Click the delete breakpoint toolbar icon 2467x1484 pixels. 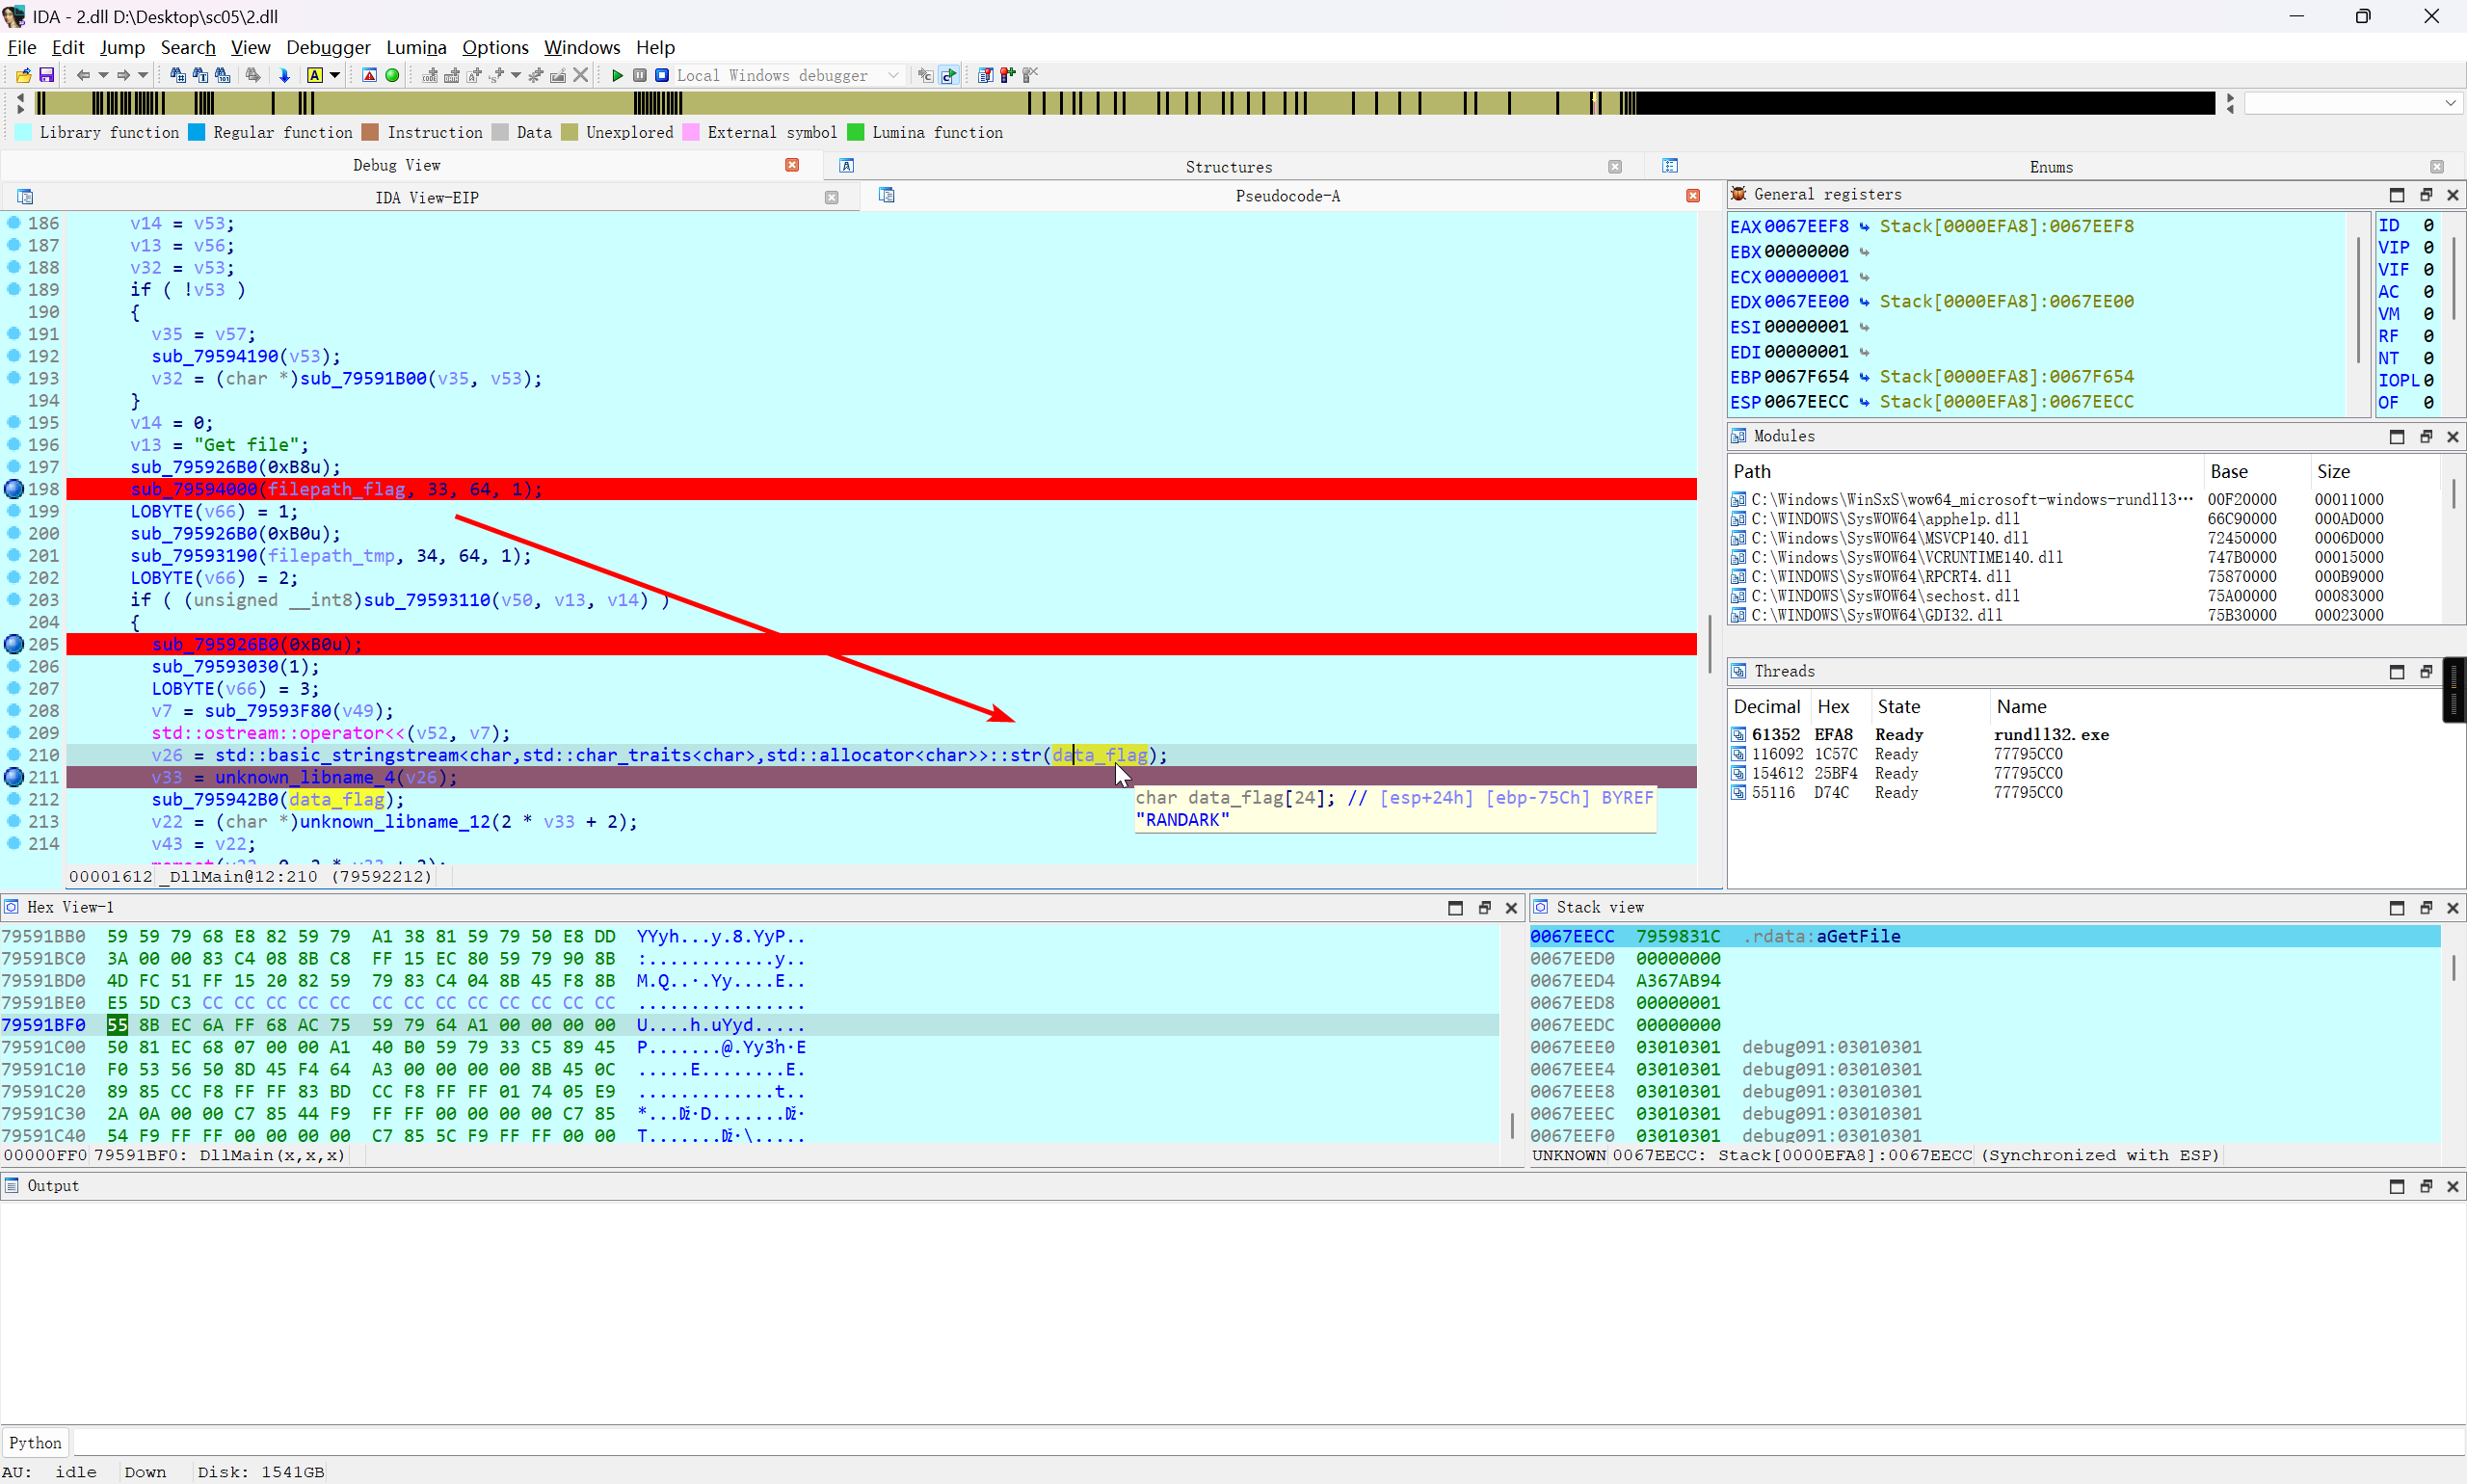[1031, 75]
